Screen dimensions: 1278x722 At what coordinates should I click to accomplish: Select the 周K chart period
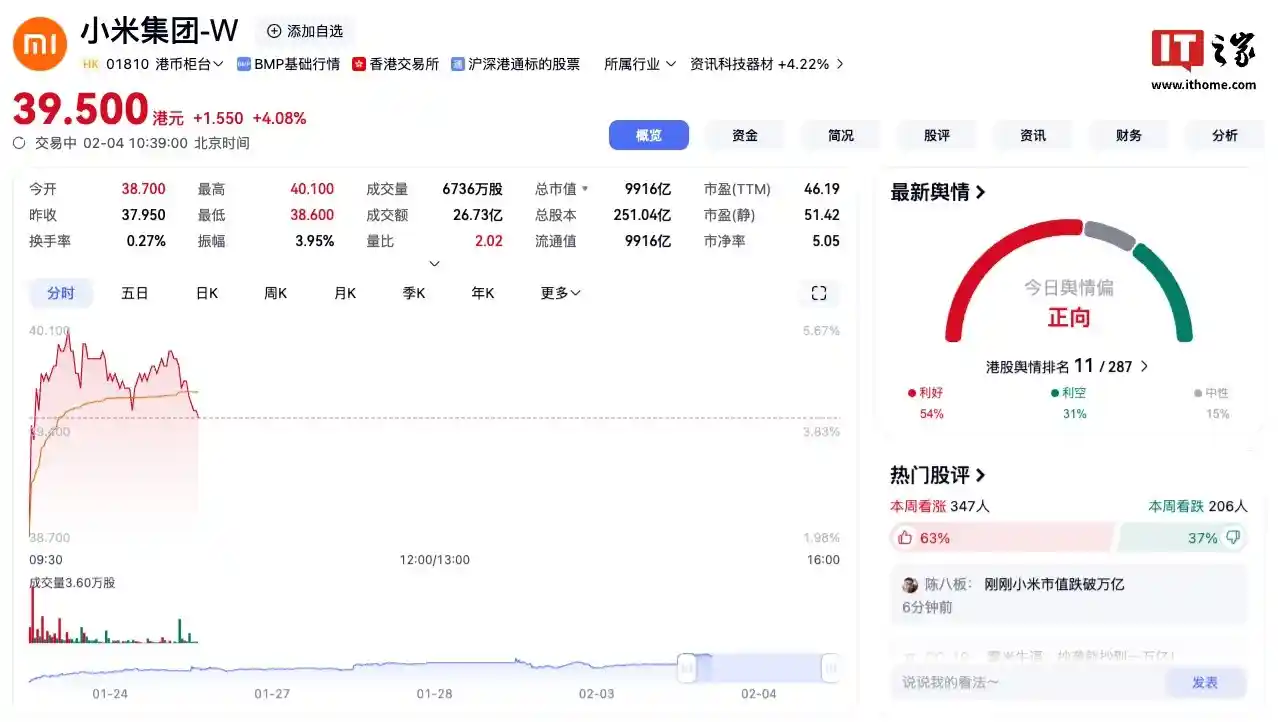coord(276,293)
